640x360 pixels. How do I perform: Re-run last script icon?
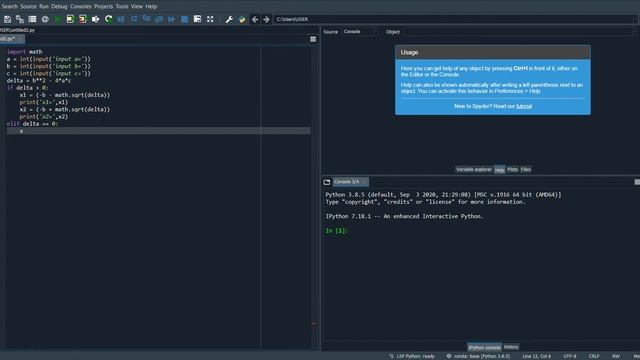[108, 19]
